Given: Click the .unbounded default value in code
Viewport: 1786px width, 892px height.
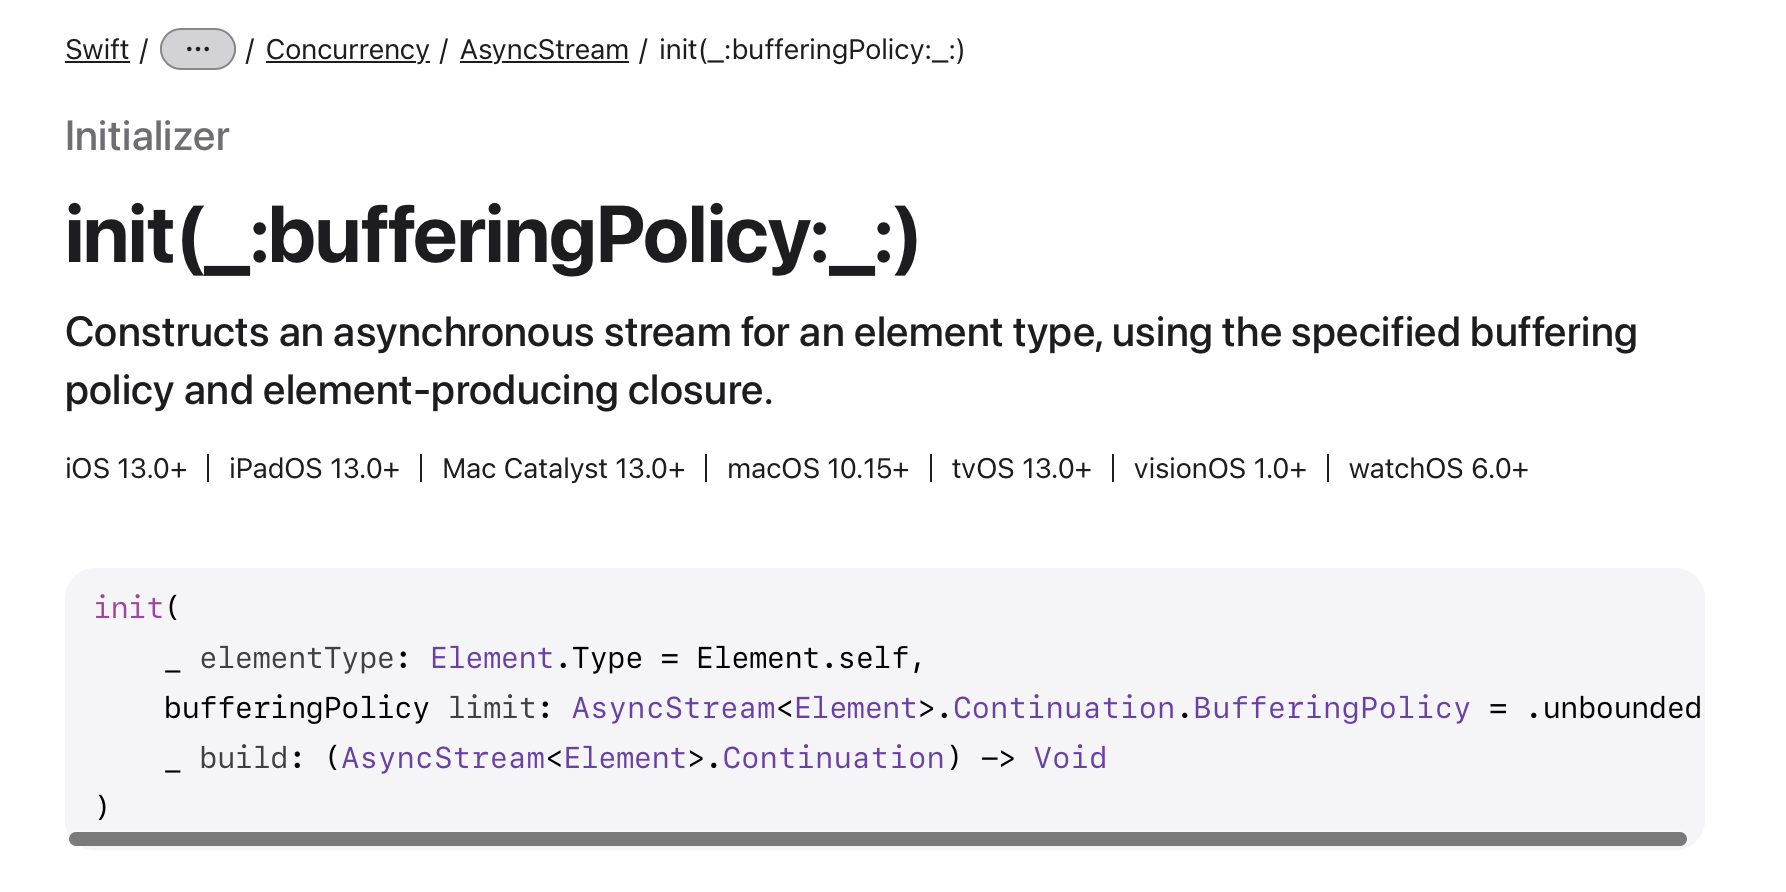Looking at the screenshot, I should click(1614, 708).
